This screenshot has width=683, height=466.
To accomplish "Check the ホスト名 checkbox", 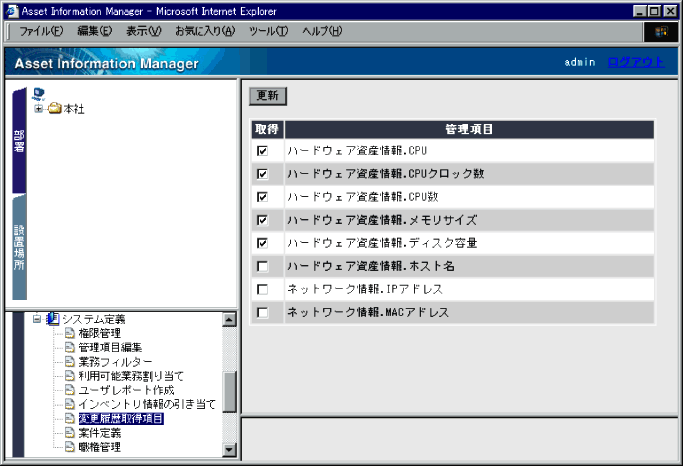I will [262, 266].
